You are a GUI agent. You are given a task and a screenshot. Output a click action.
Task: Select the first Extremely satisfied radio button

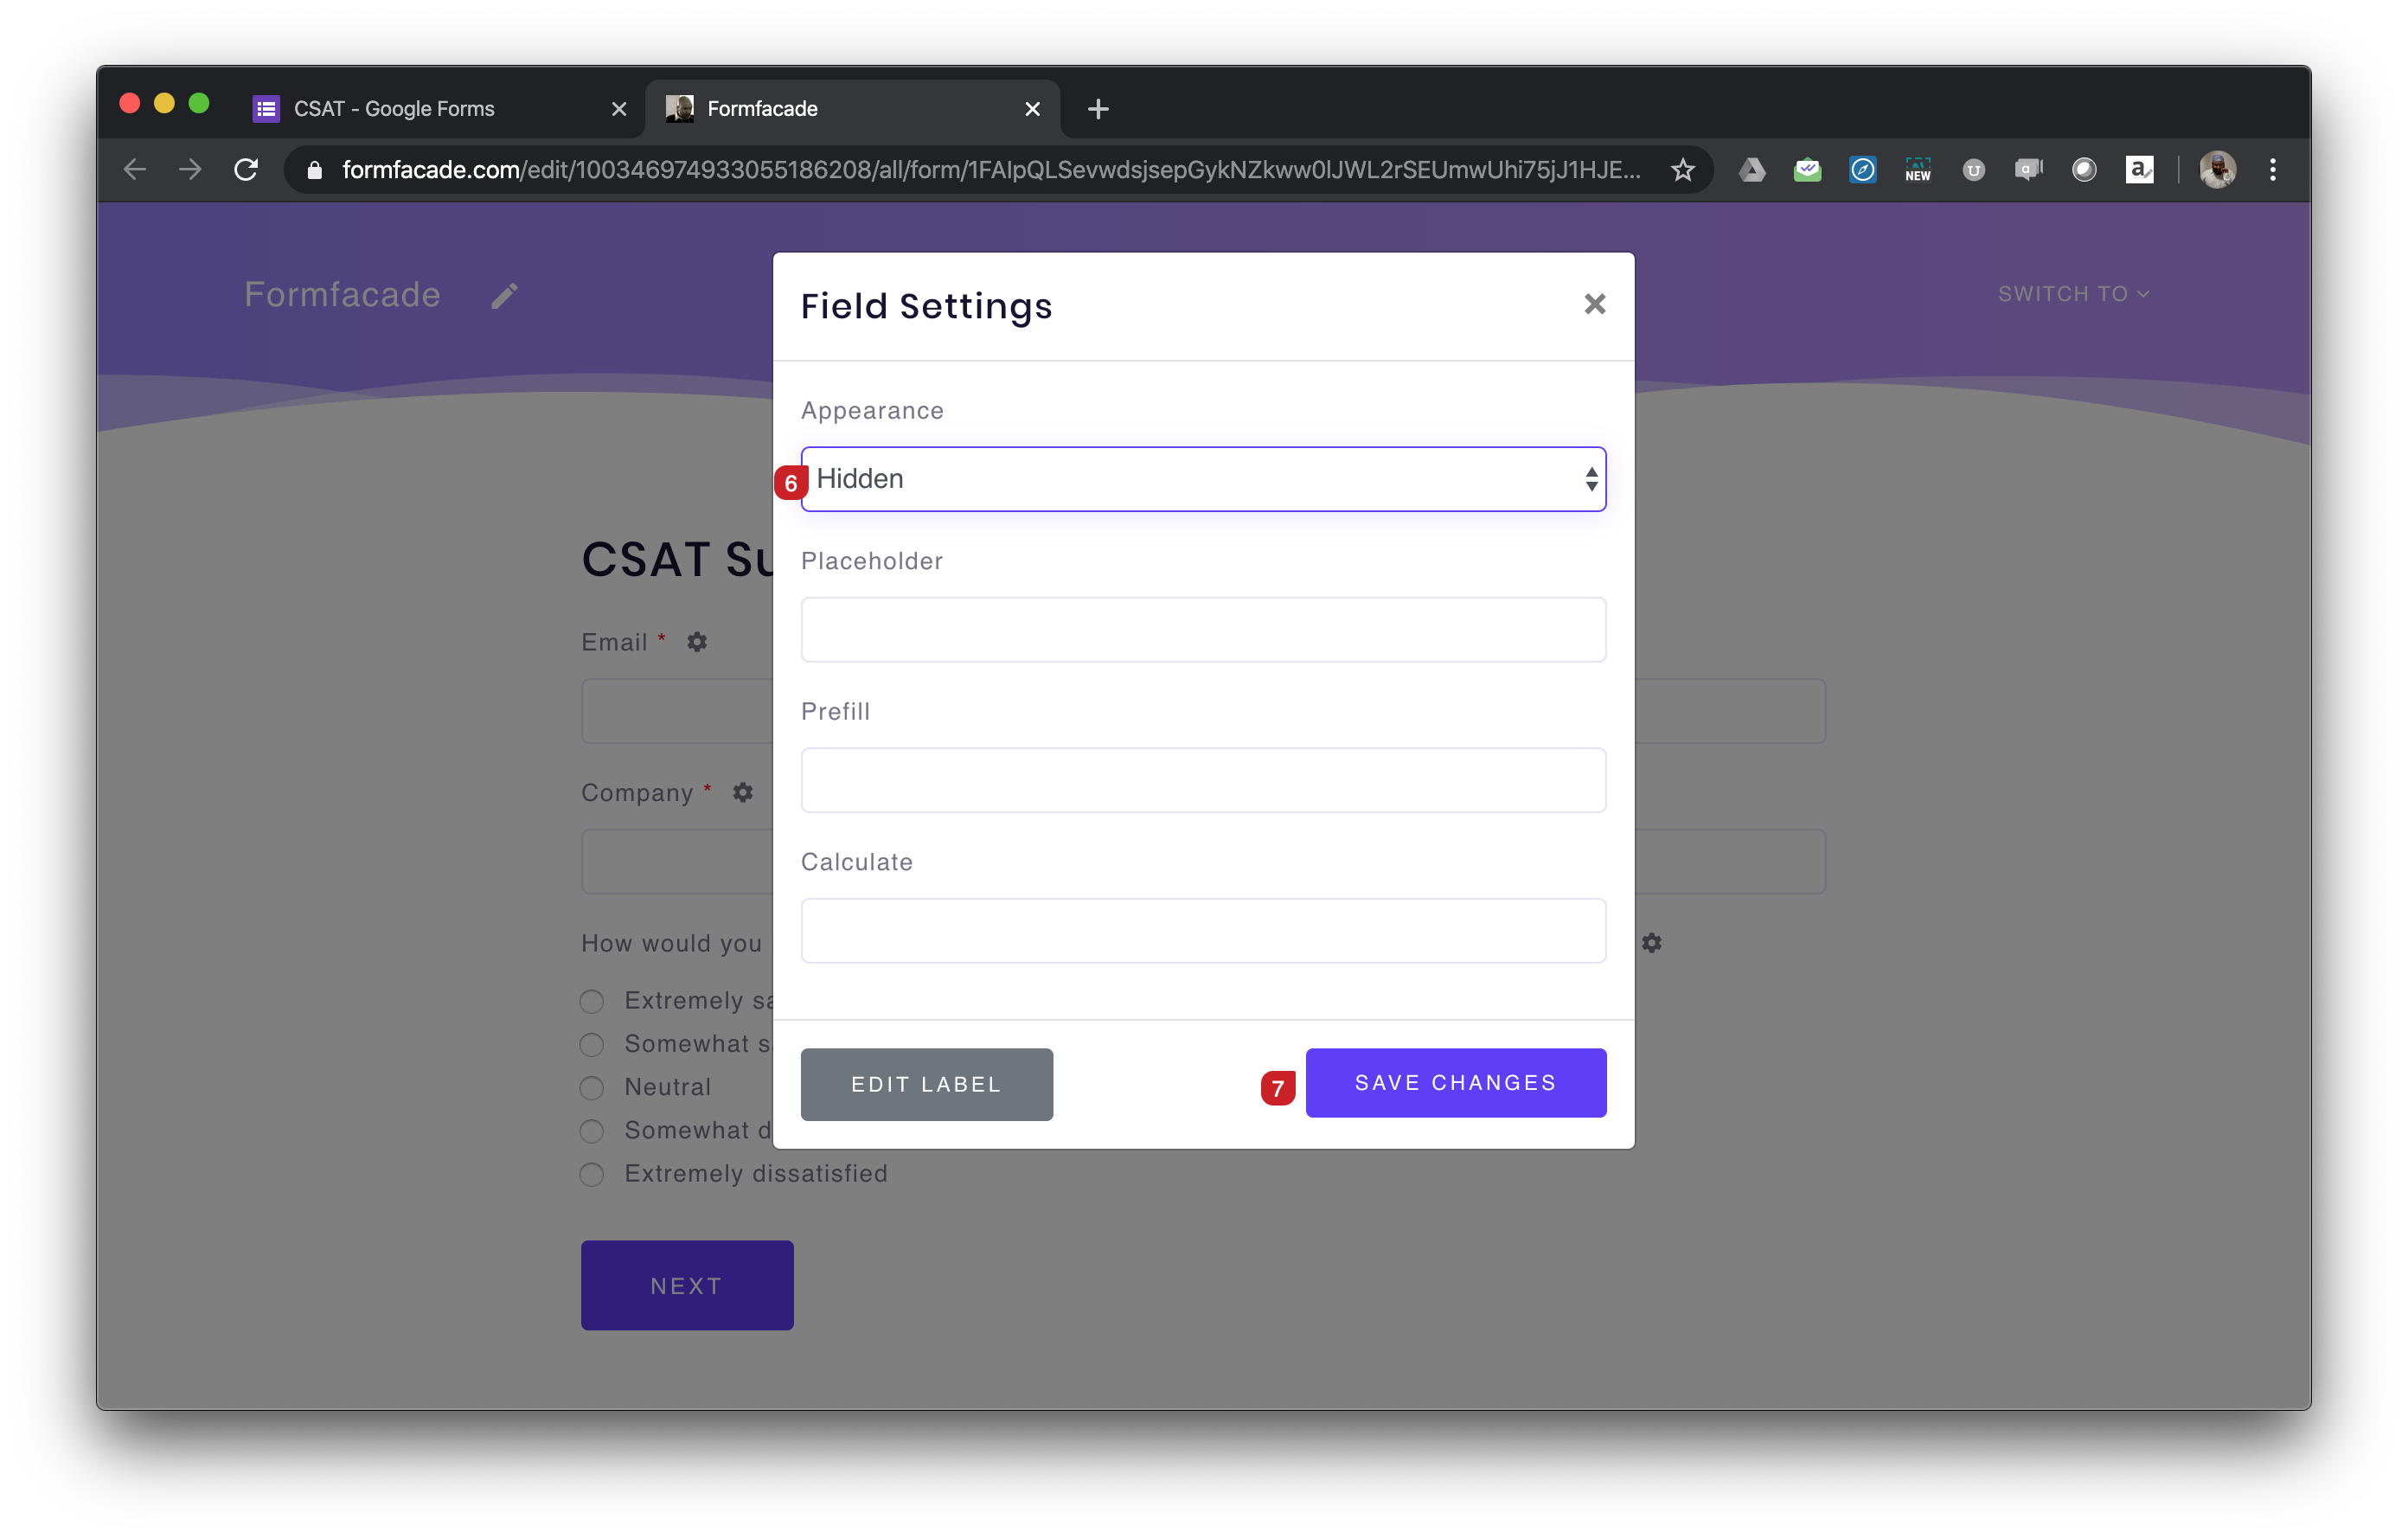point(592,1002)
